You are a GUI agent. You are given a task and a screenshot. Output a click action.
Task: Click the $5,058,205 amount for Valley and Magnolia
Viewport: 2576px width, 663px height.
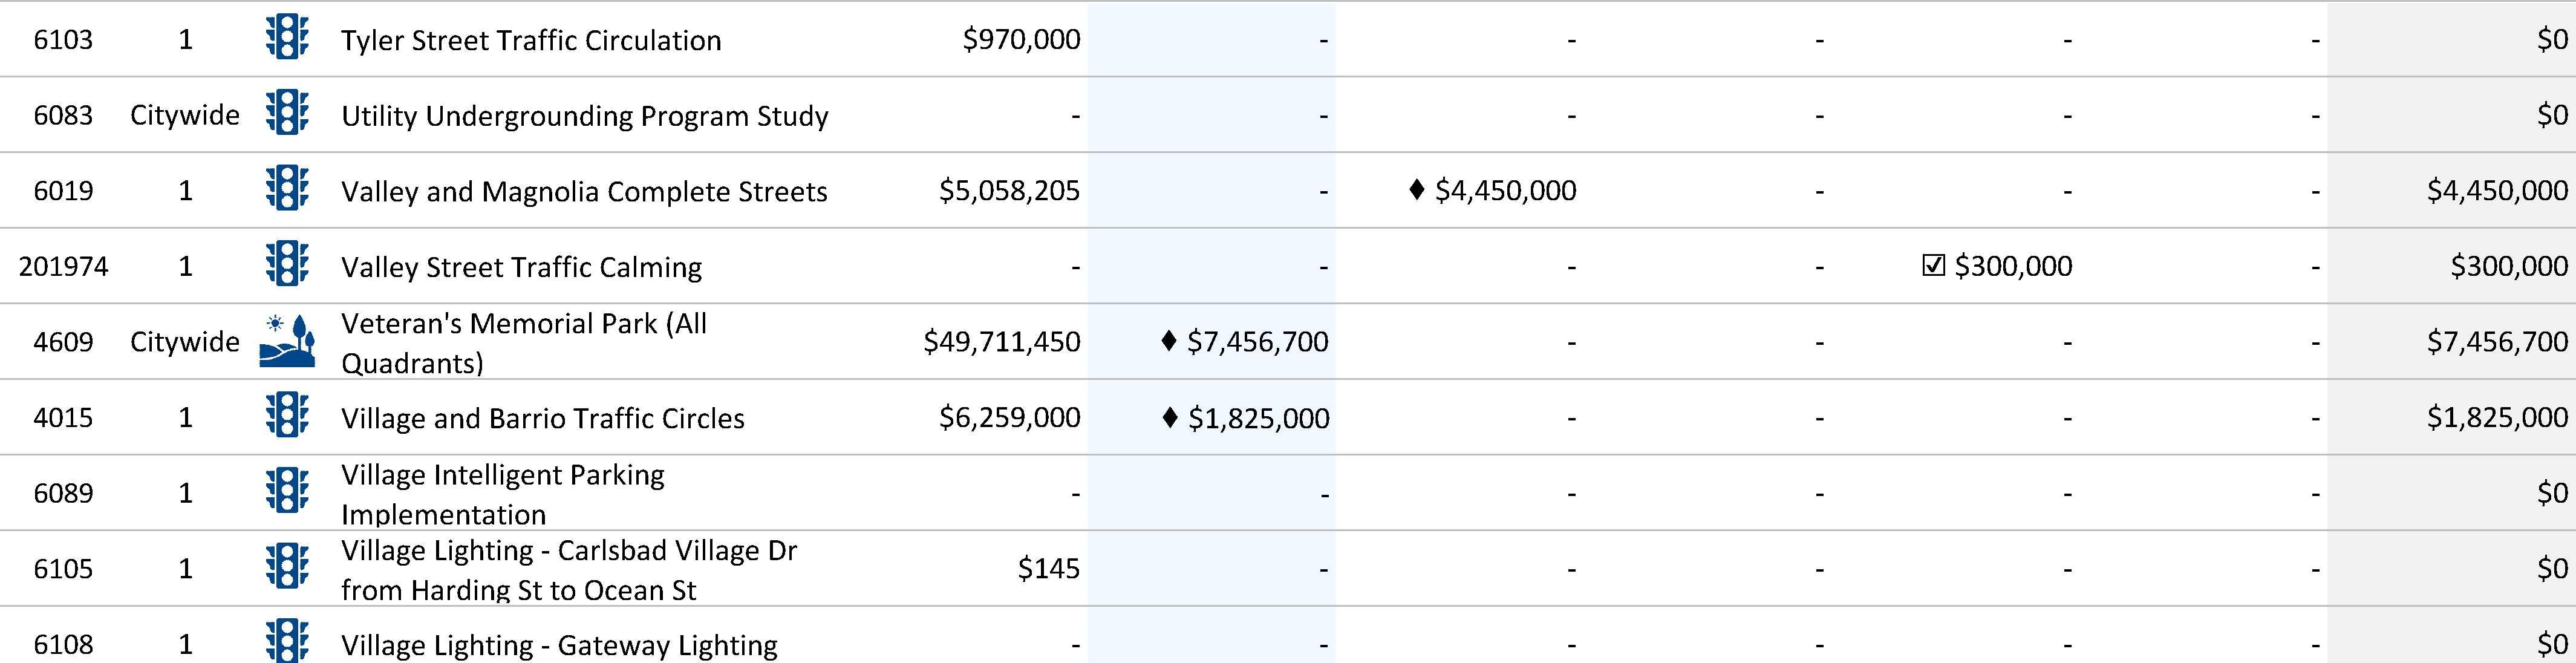(1009, 190)
